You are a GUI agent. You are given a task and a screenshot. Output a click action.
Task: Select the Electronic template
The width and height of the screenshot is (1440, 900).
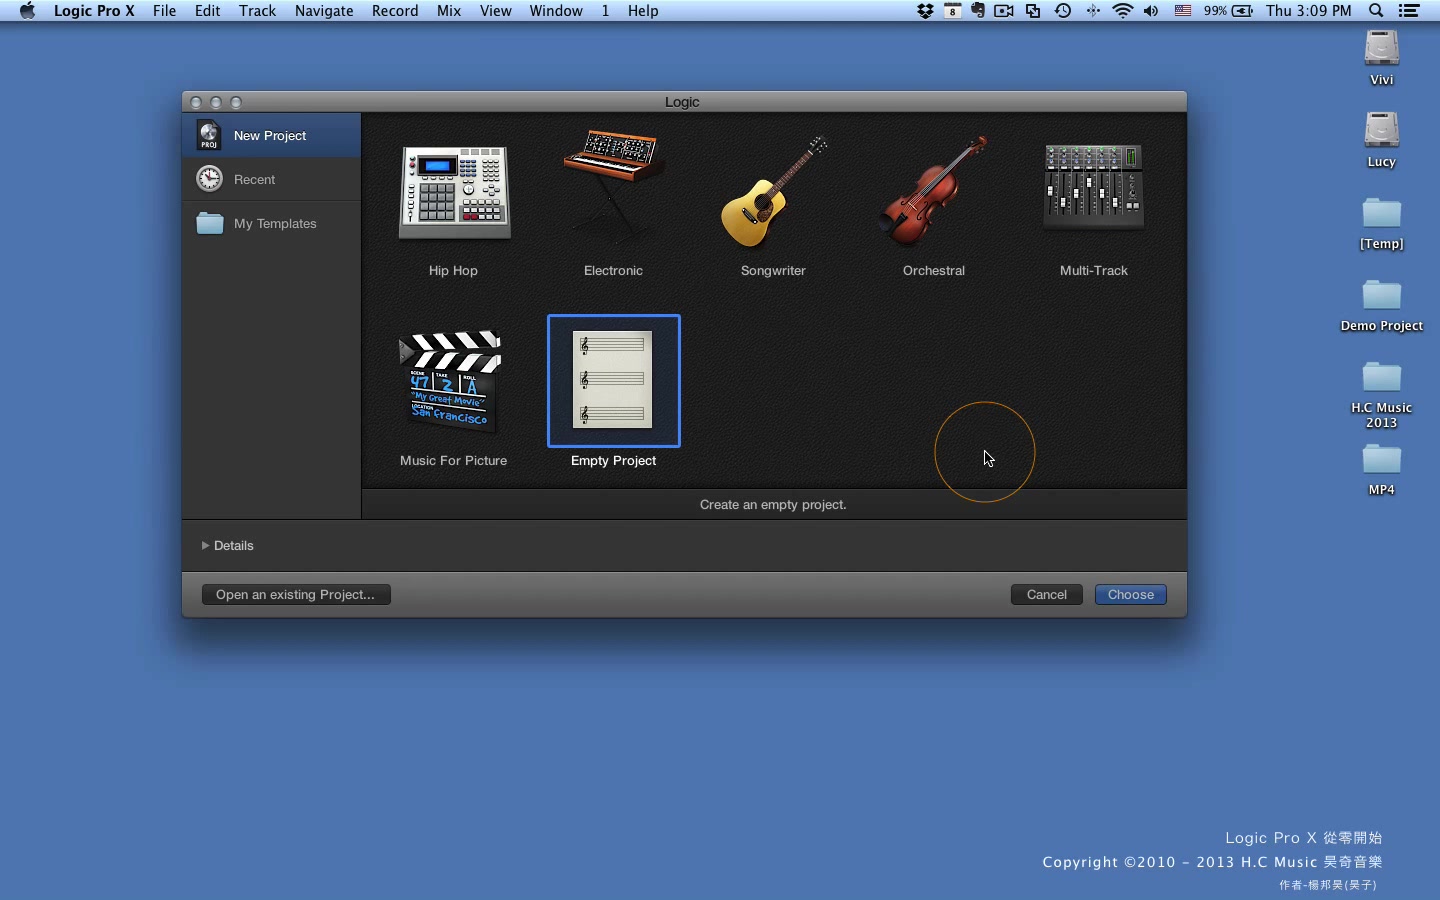(x=613, y=193)
